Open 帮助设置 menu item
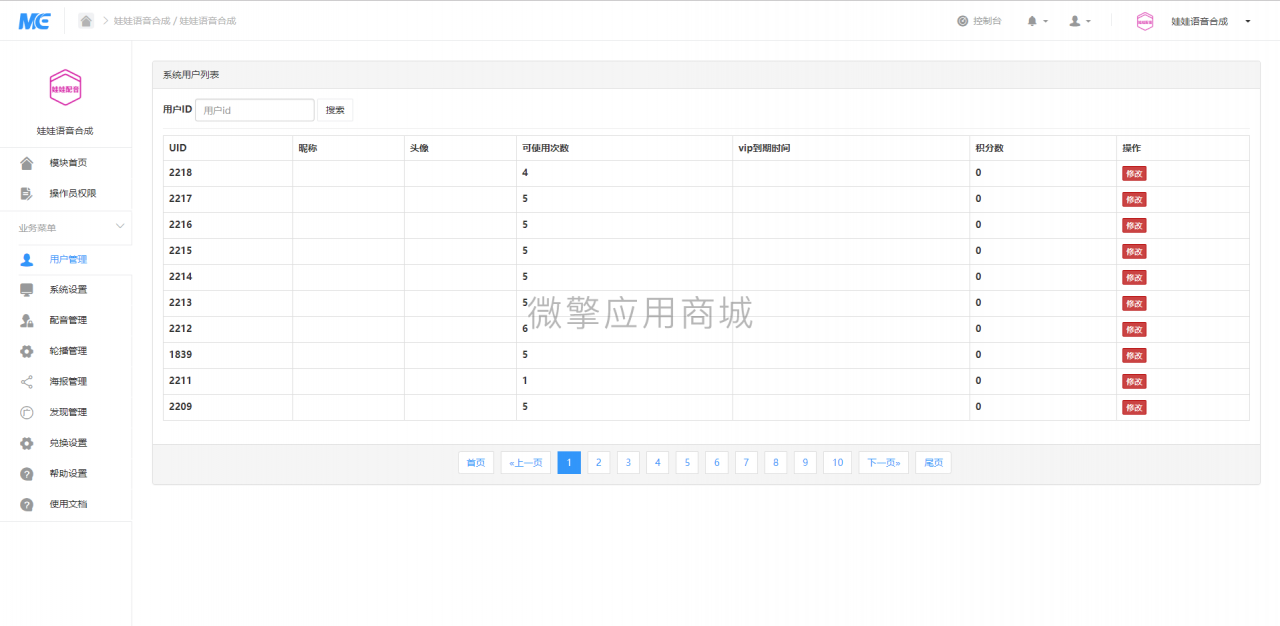 66,473
